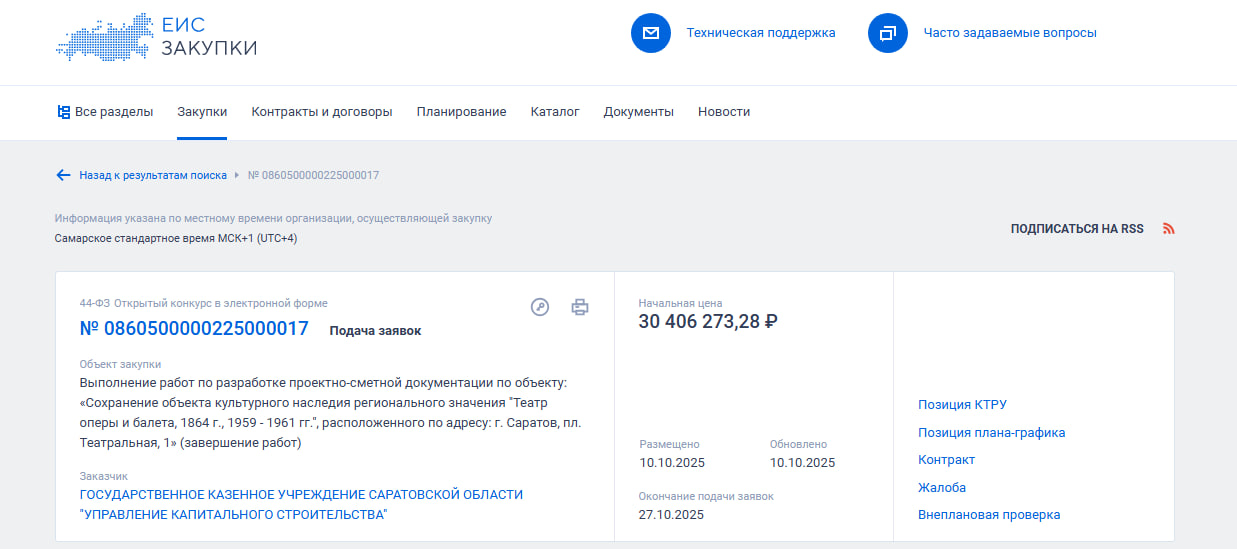Go to the Каталог section
The image size is (1237, 549).
[555, 112]
